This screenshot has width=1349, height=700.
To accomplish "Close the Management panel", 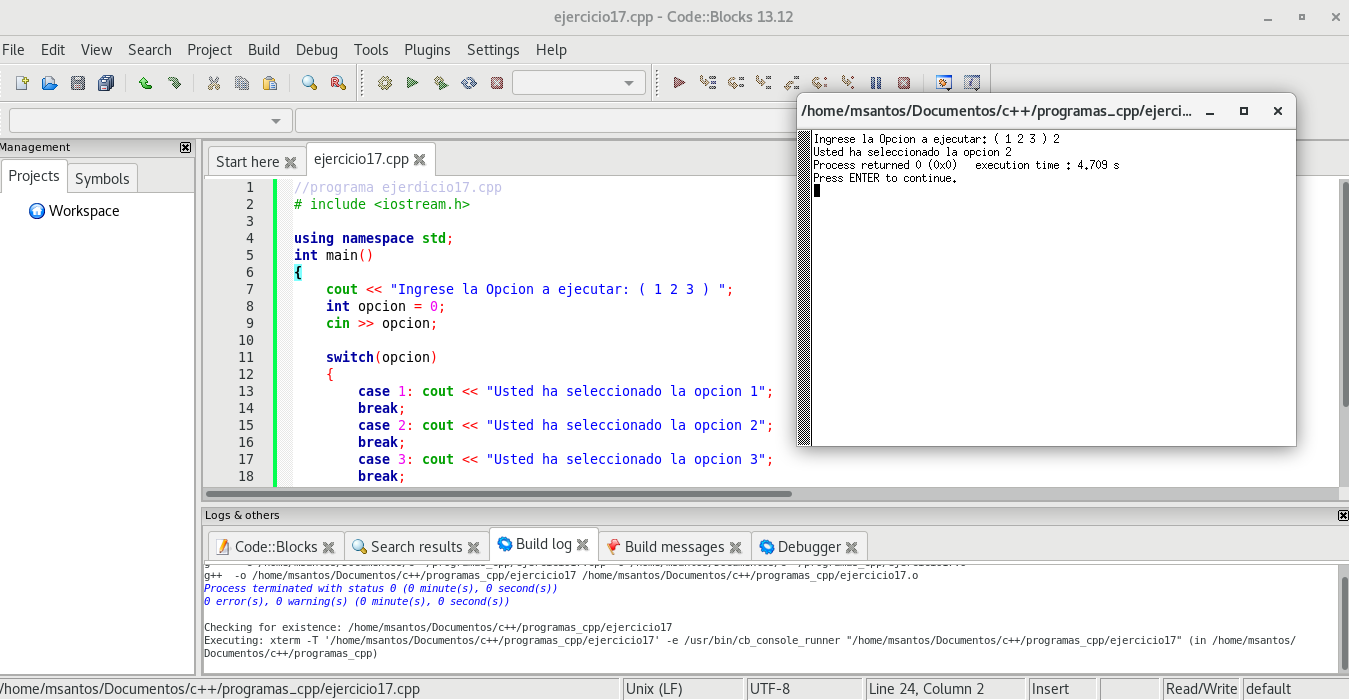I will click(185, 147).
